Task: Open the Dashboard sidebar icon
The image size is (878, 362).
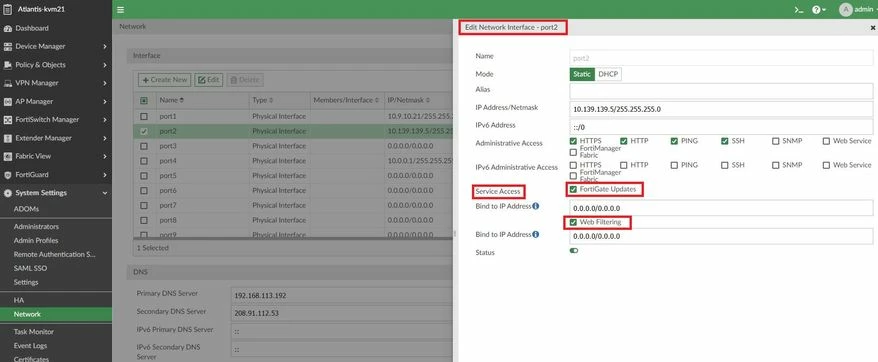Action: [8, 28]
